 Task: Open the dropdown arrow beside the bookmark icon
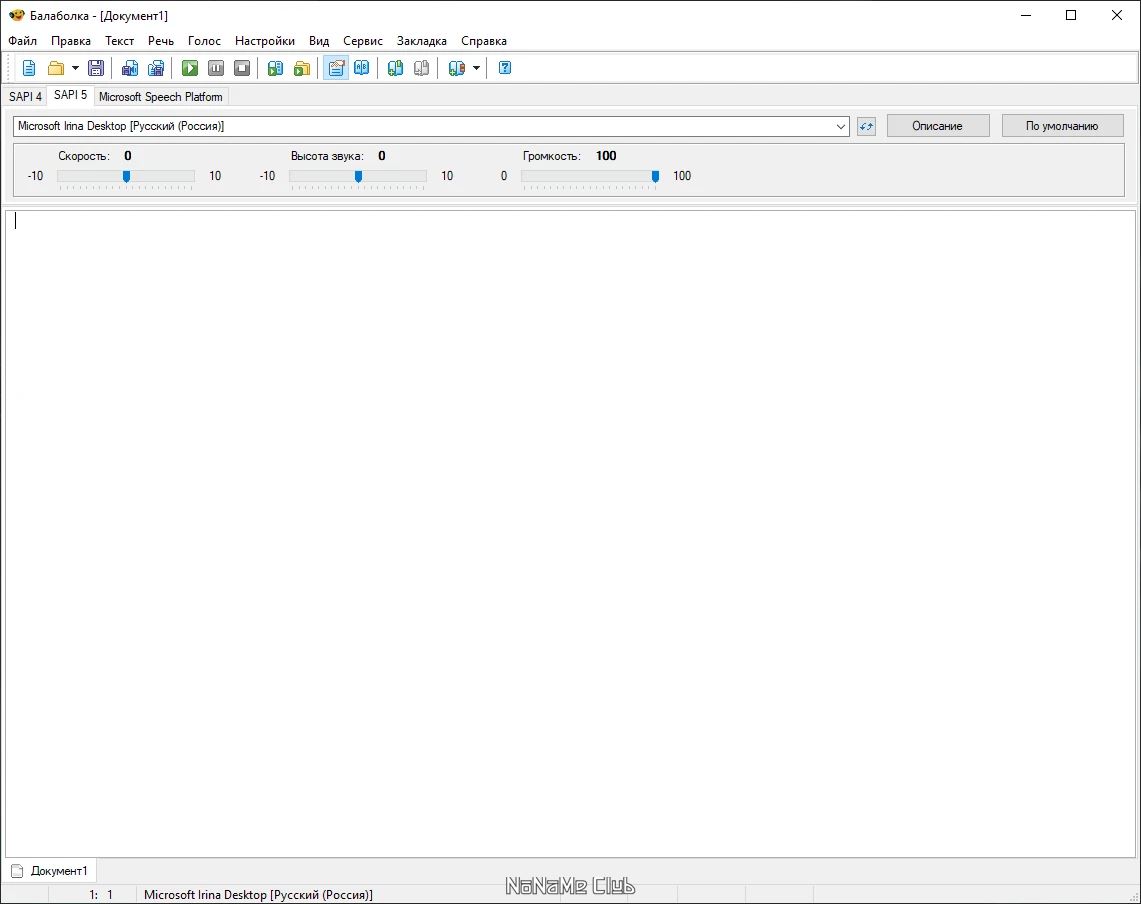coord(476,68)
